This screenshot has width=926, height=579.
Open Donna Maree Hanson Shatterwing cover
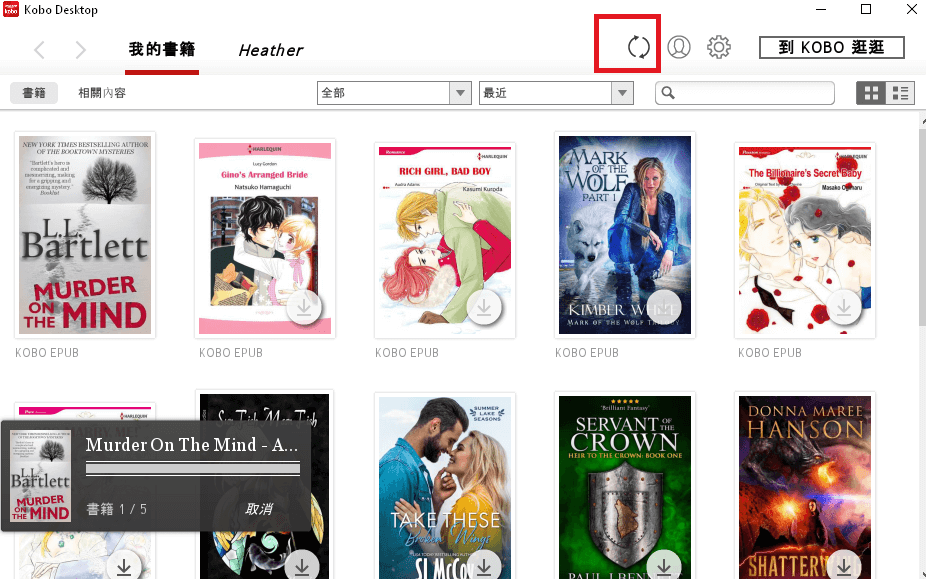point(805,487)
